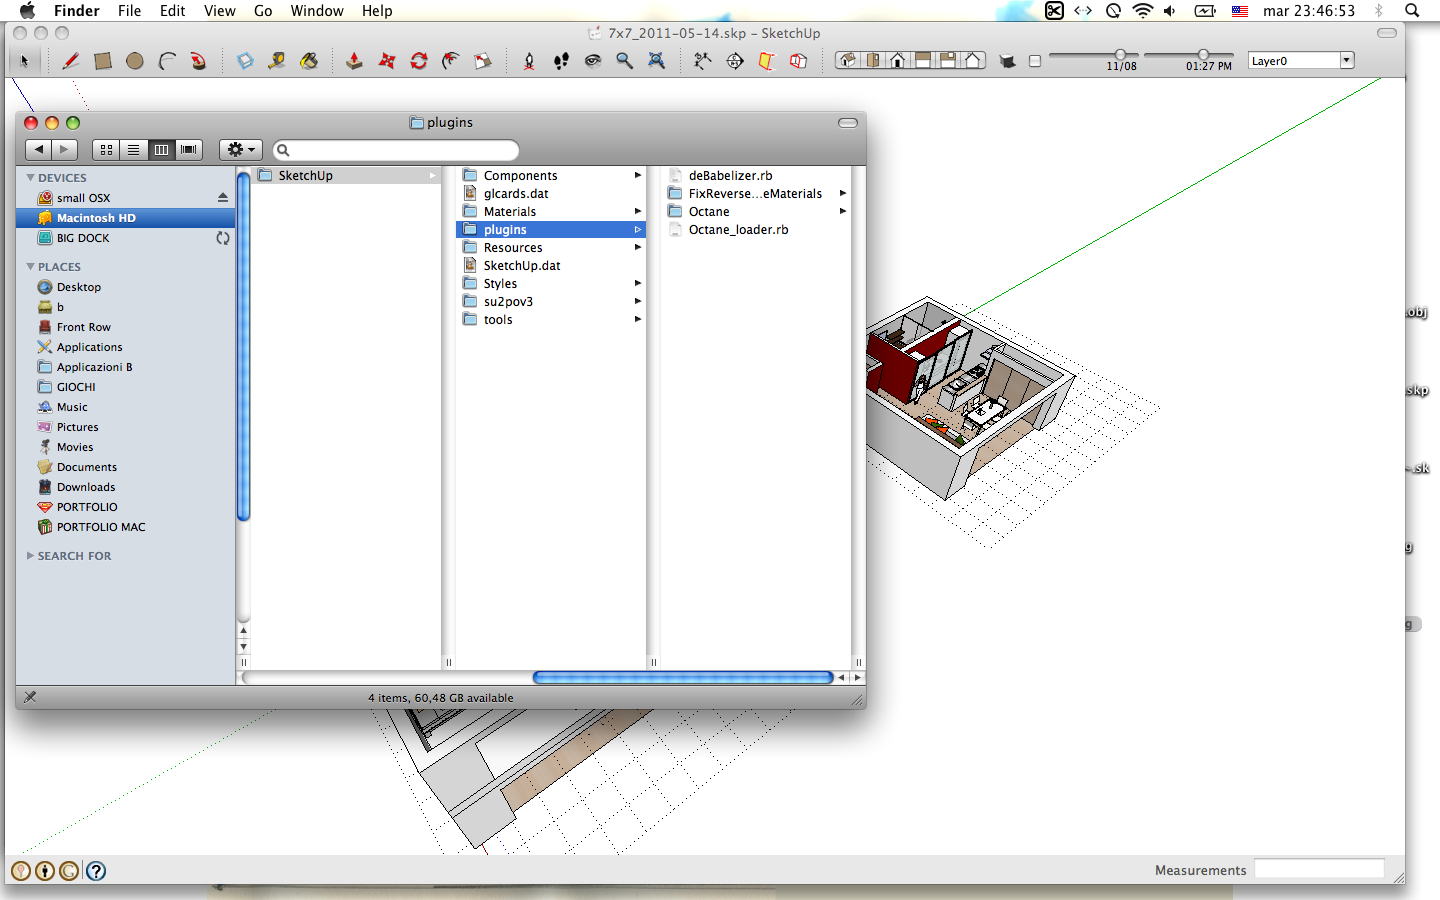Pick the Scale tool
Screen dimensions: 1440x900
(483, 61)
